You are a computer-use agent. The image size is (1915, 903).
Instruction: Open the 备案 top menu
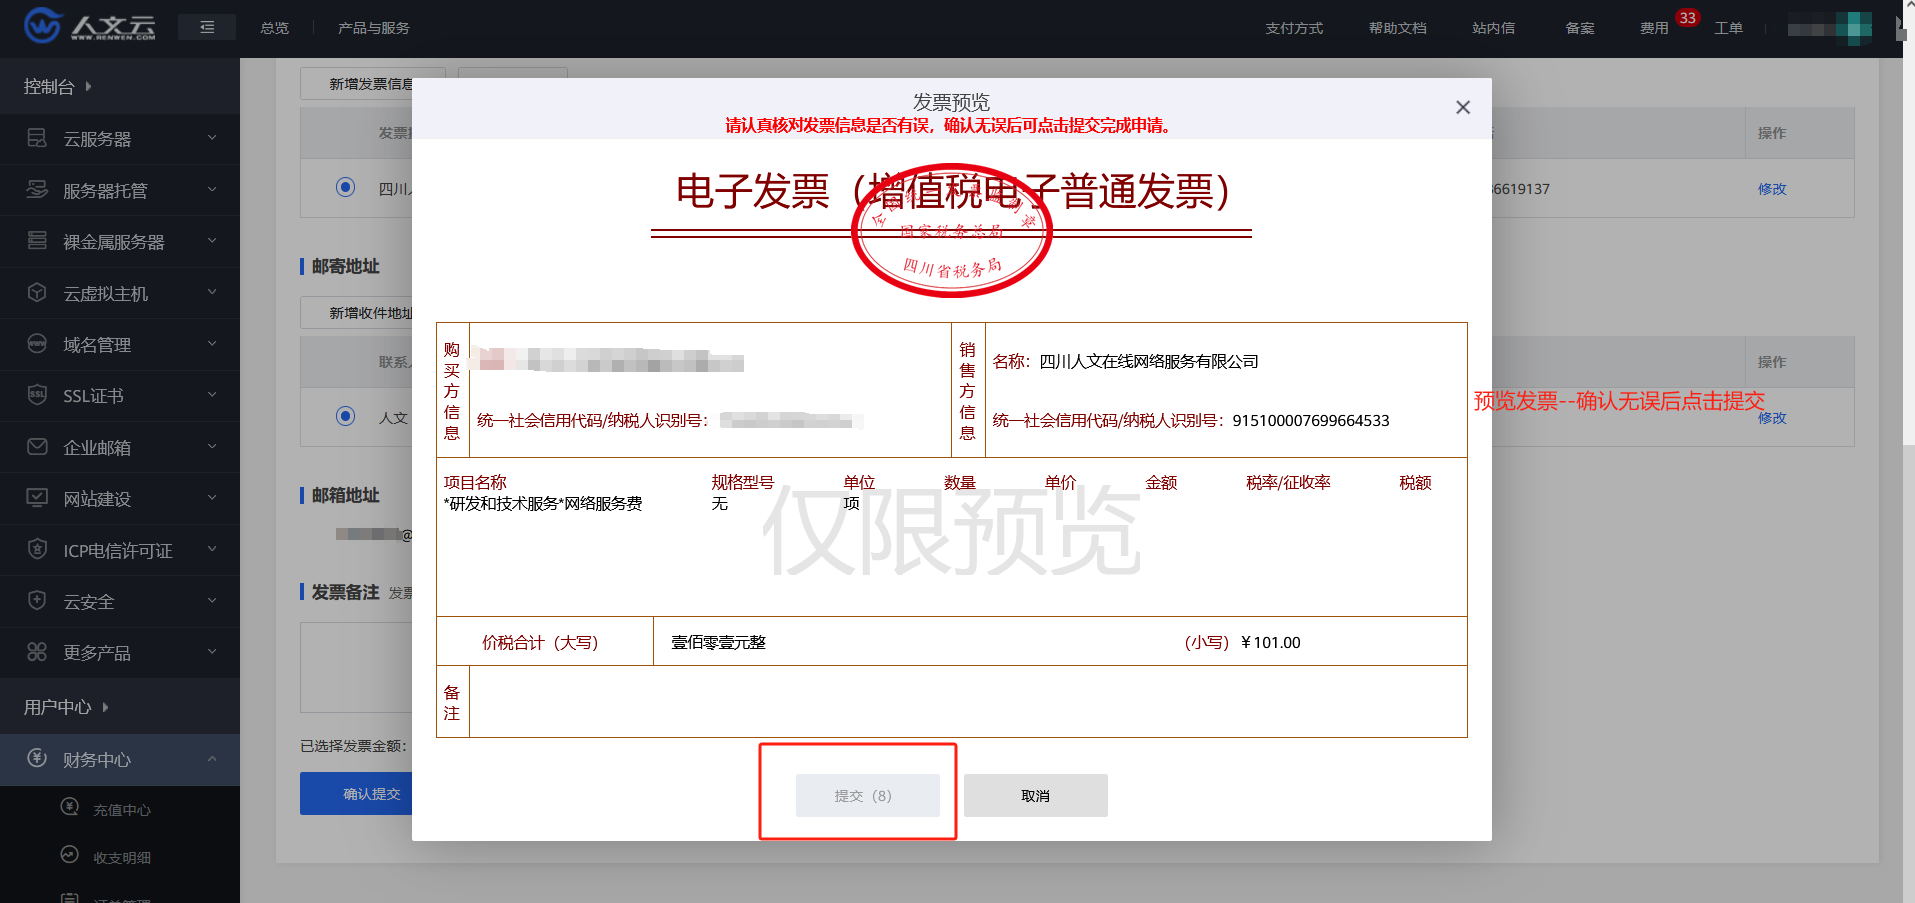[x=1580, y=28]
